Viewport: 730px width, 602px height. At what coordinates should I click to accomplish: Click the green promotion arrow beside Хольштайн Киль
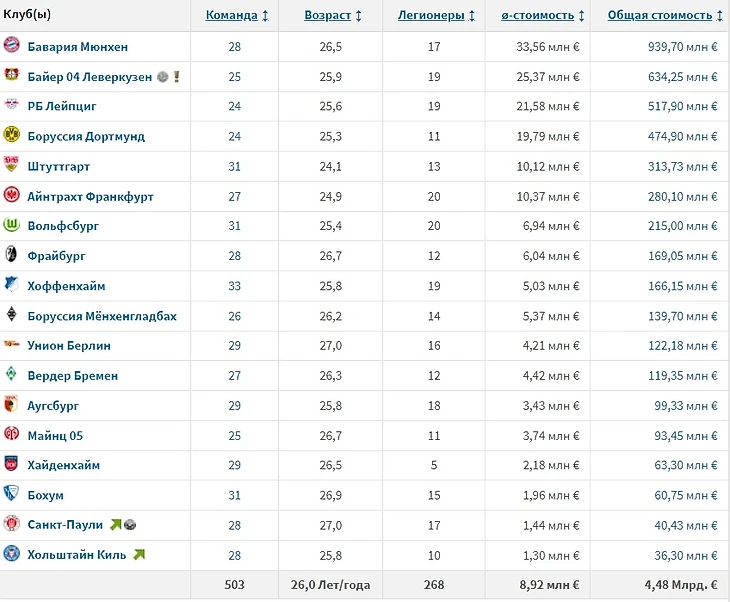[139, 555]
